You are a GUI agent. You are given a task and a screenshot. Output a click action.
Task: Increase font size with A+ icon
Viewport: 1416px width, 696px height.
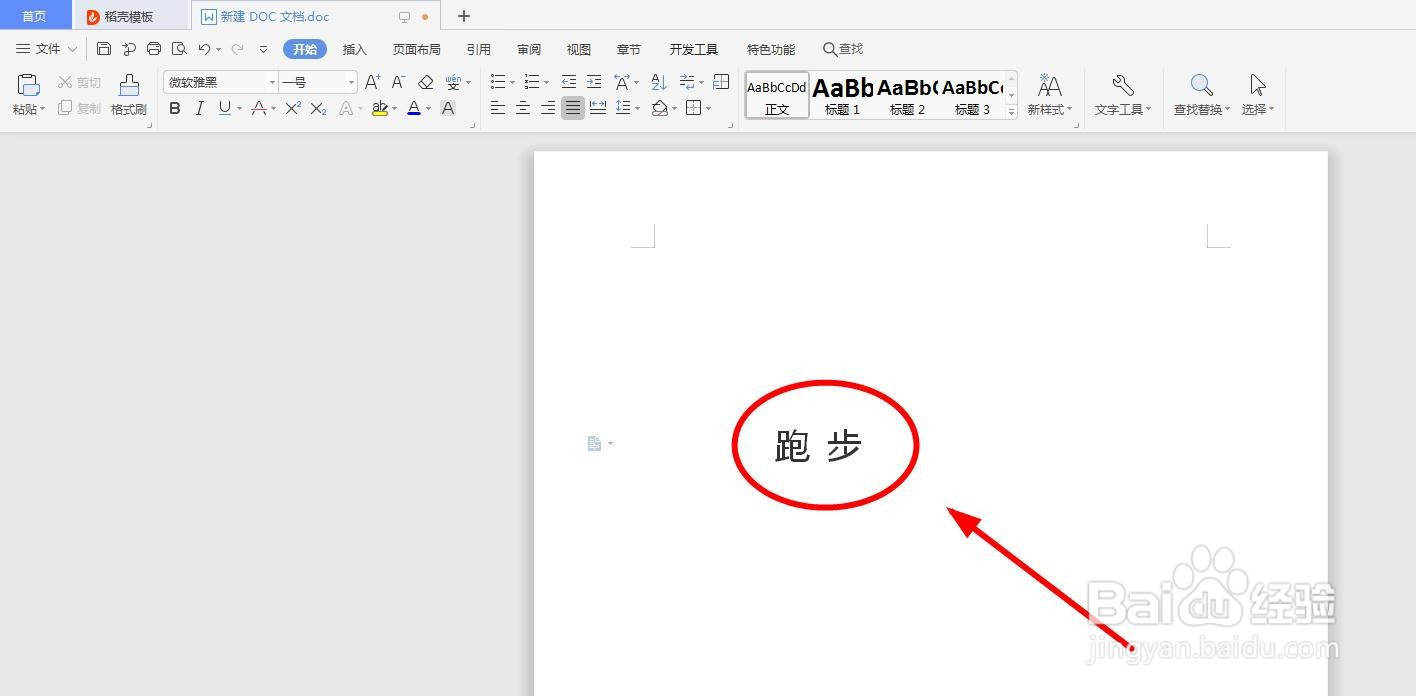click(x=372, y=82)
